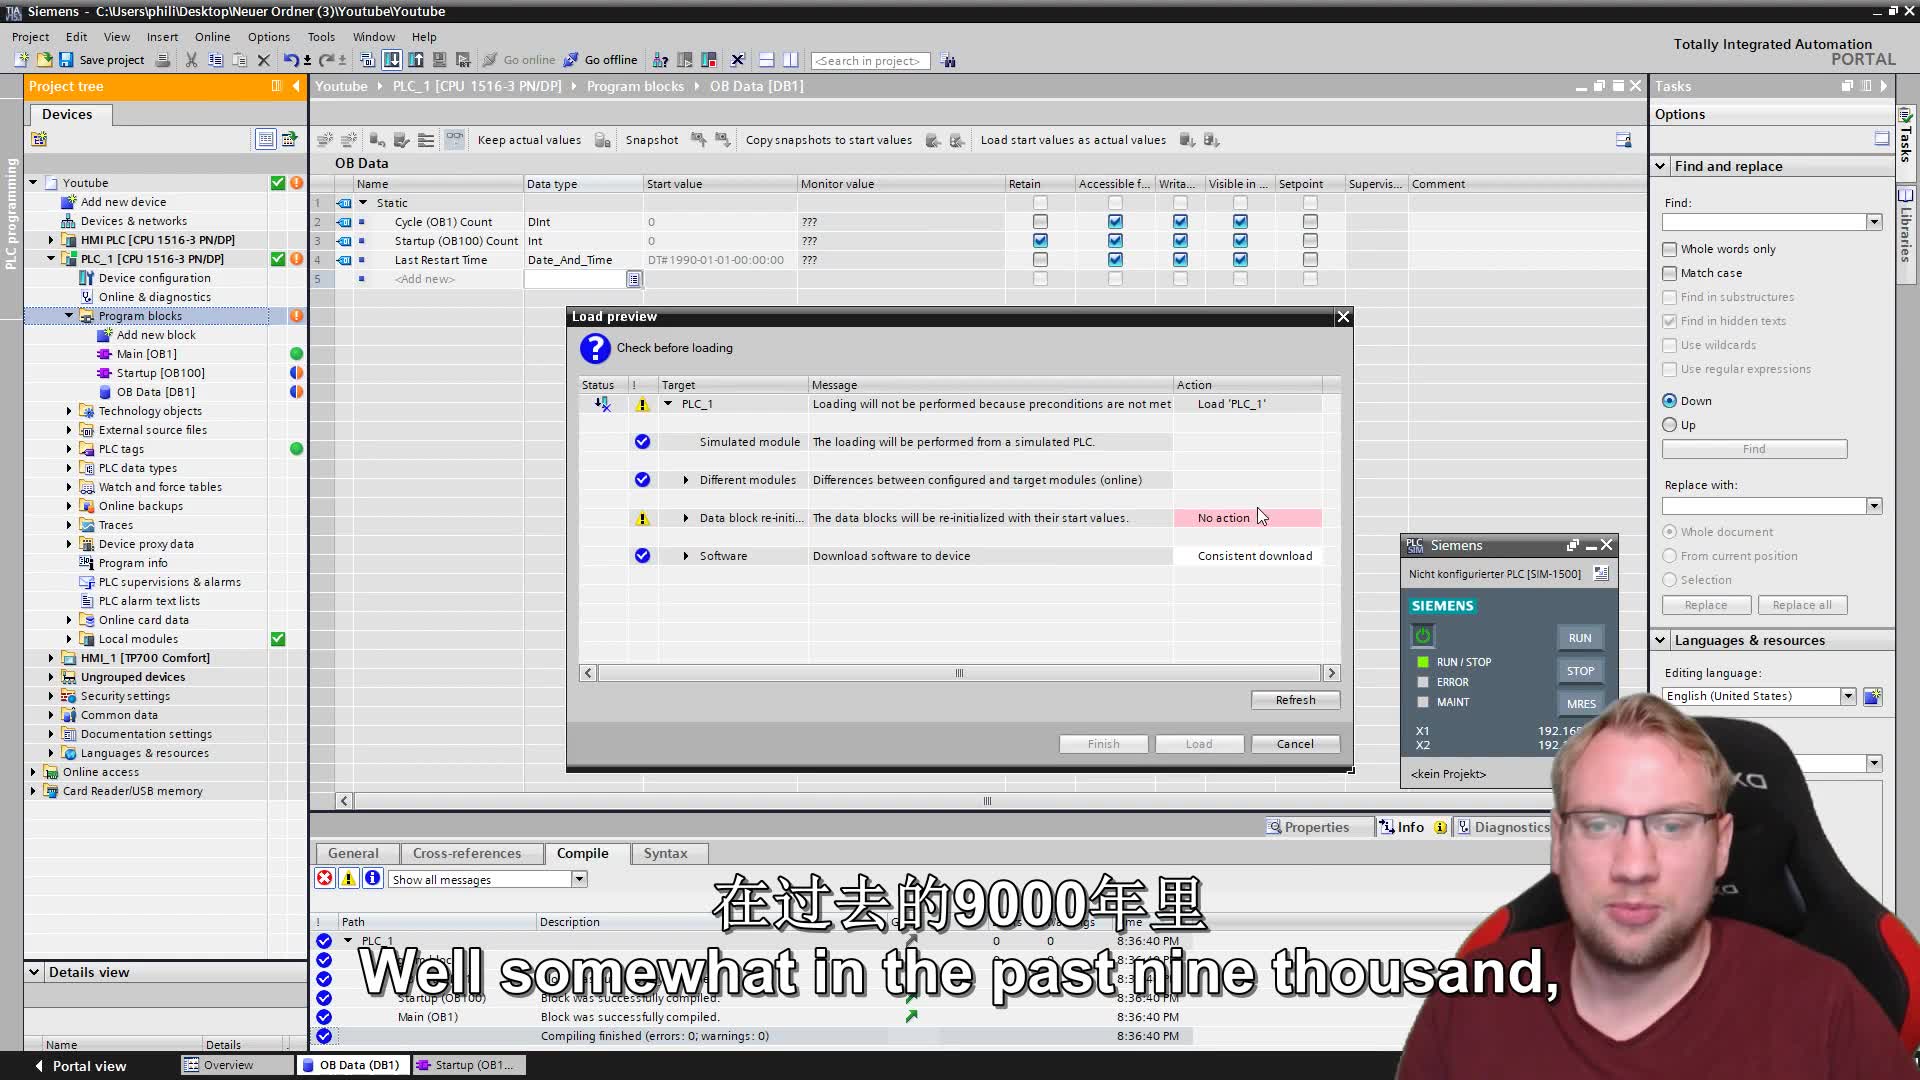The width and height of the screenshot is (1920, 1080).
Task: Click the Load preview horizontal scrollbar thumb
Action: pos(959,673)
